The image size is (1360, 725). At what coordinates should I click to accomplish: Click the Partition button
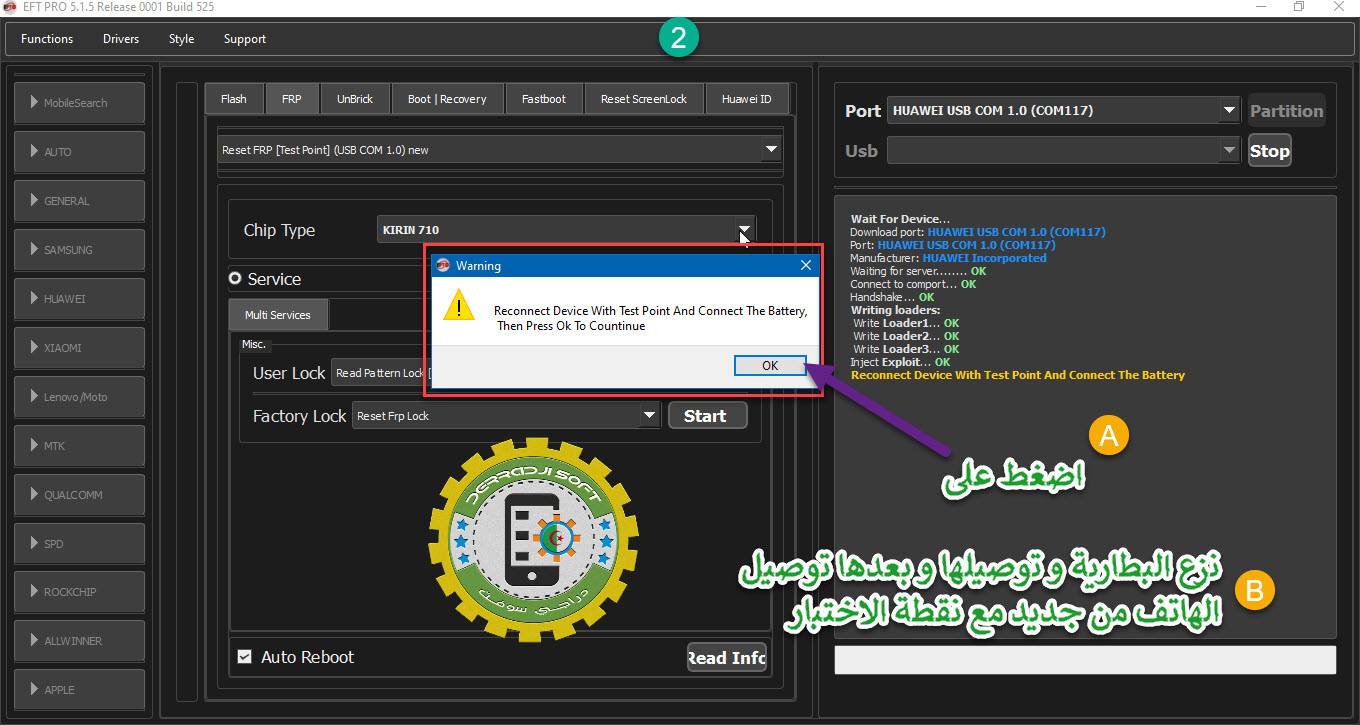pyautogui.click(x=1286, y=111)
